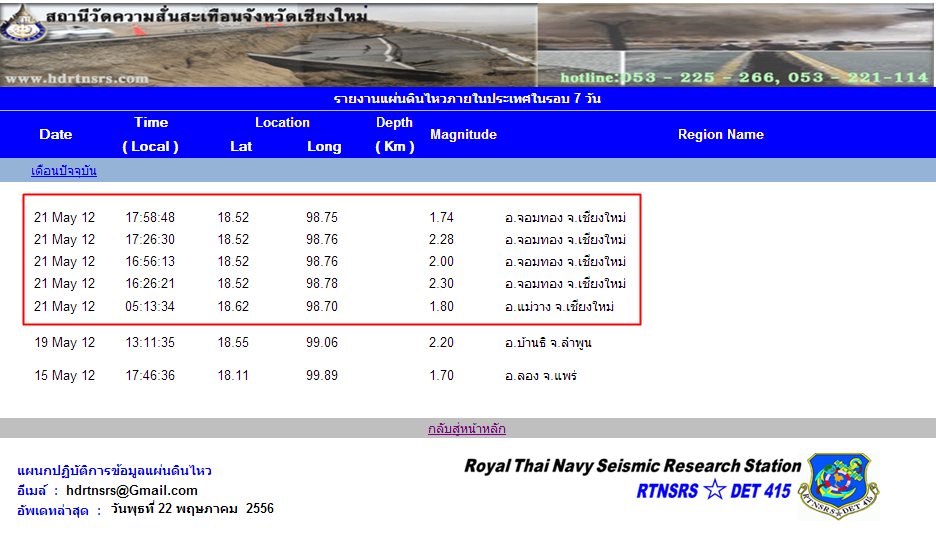Follow the กลับสู่หน้าหลัก link

(467, 429)
